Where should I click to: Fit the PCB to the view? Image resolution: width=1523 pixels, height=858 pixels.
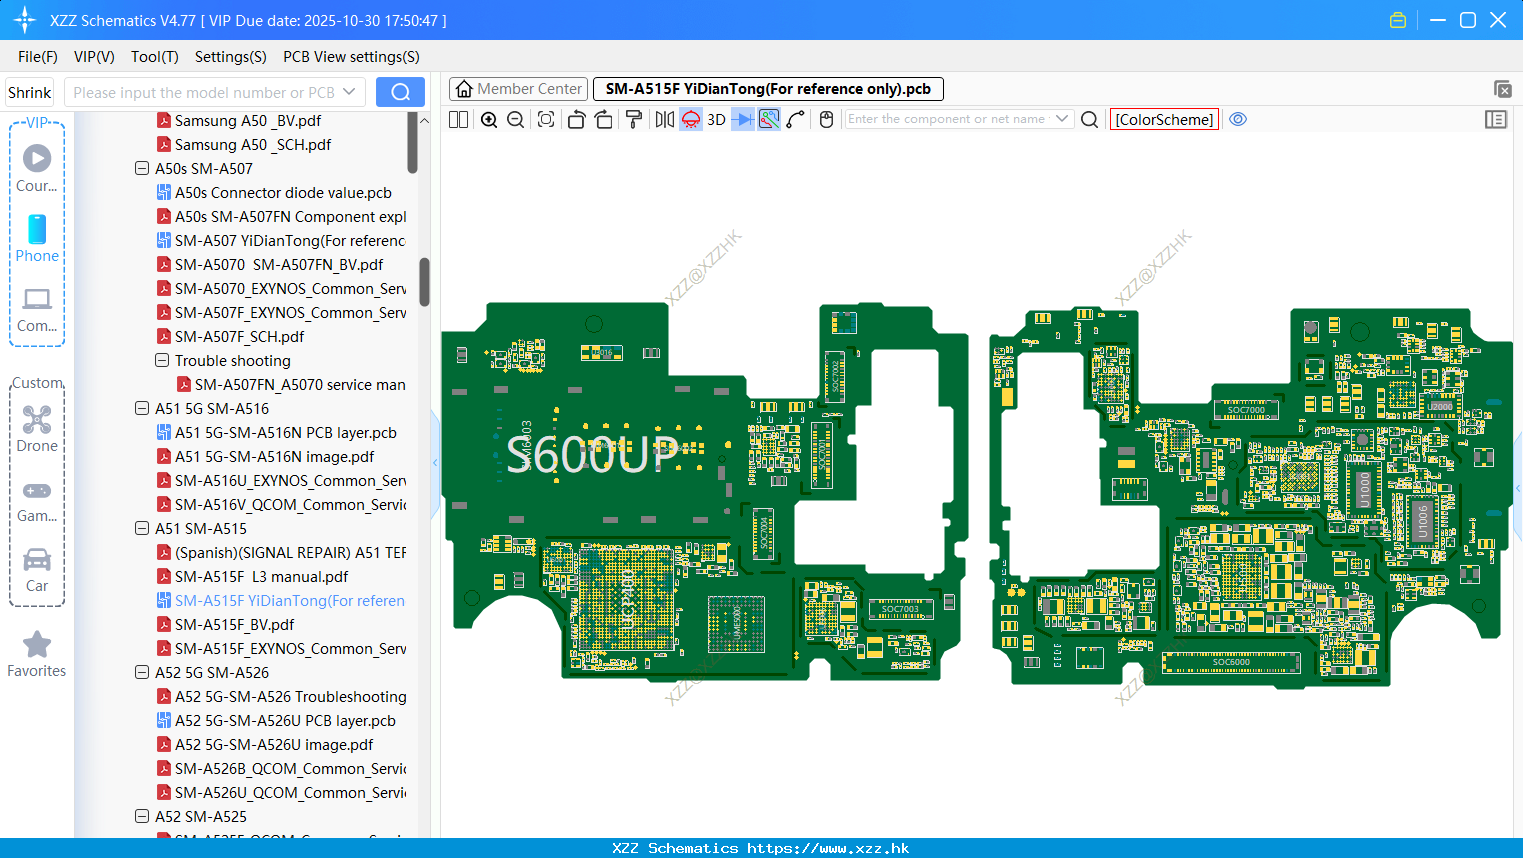click(546, 119)
